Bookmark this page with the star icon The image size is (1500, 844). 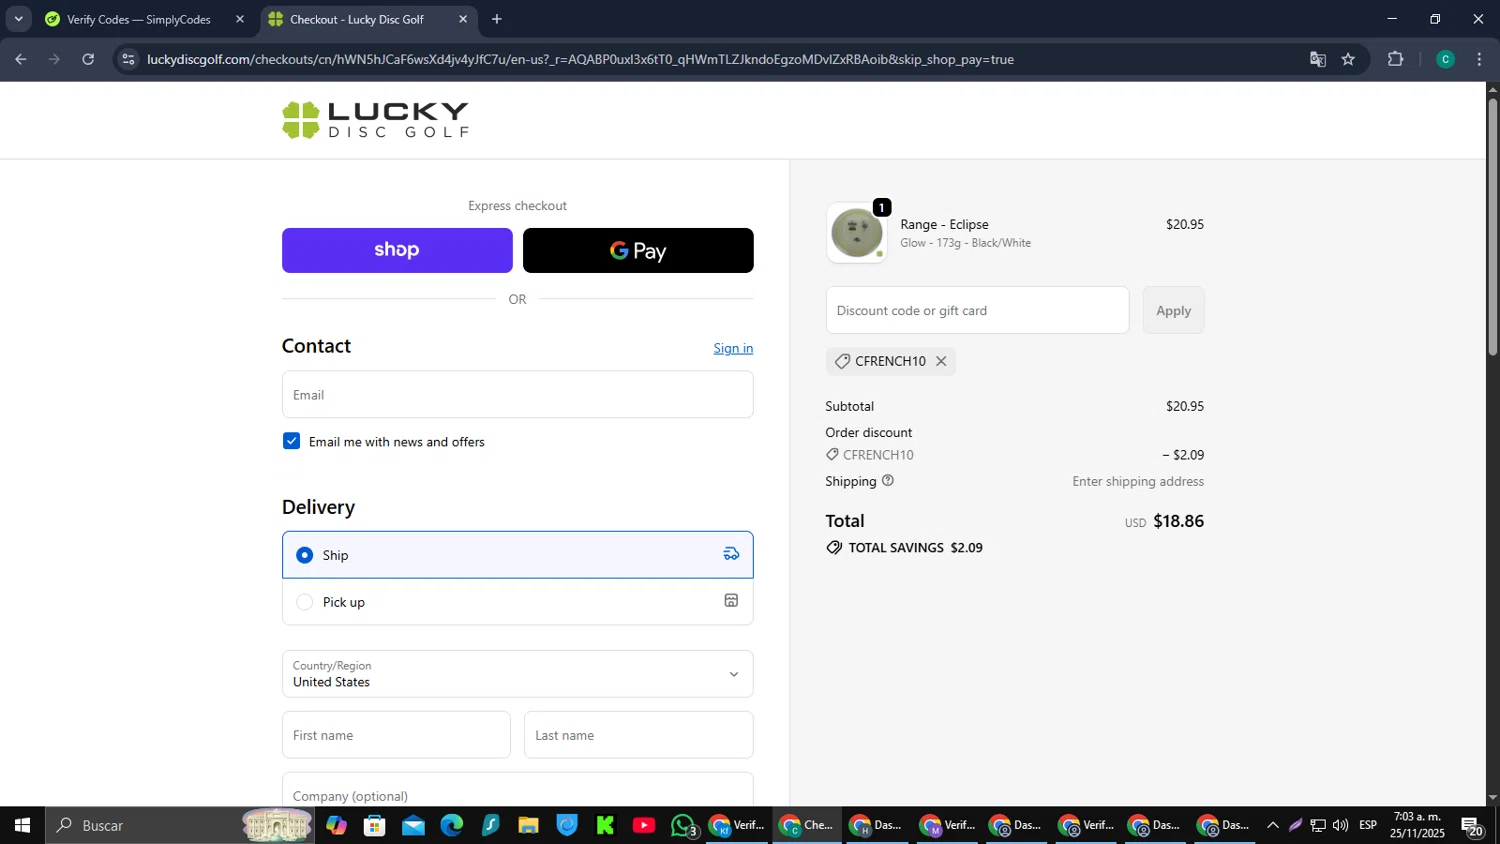(1348, 59)
